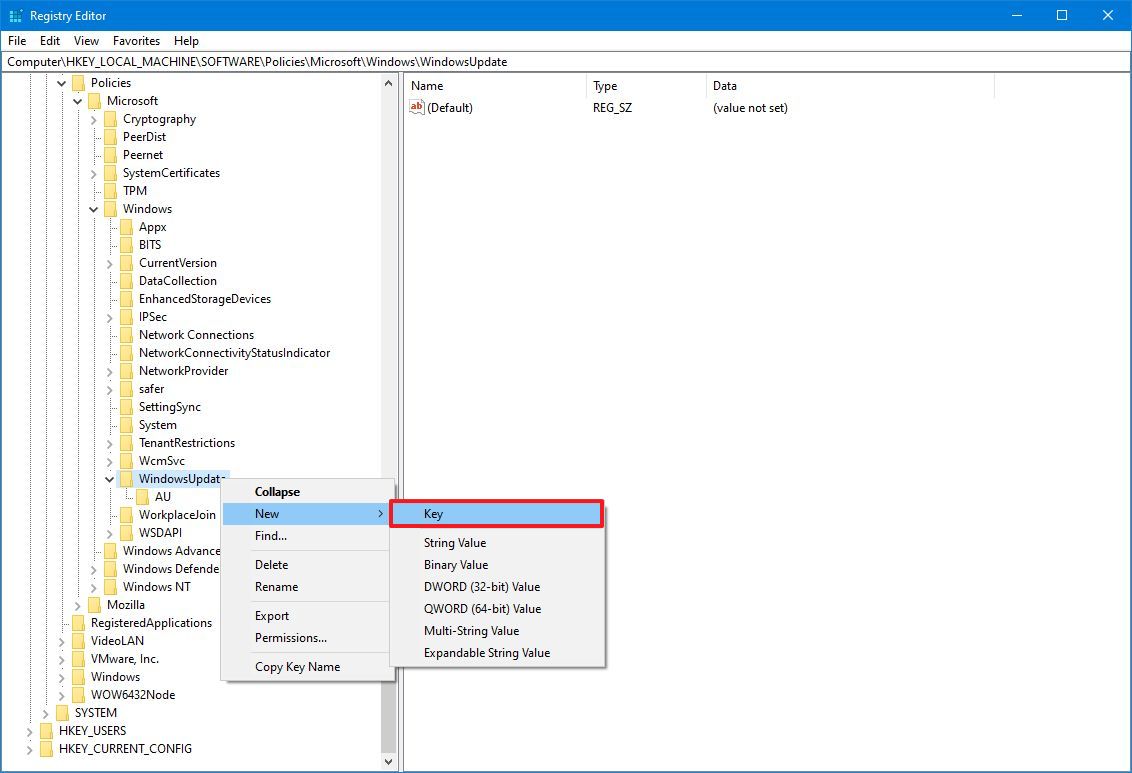Expand the CurrentVersion tree node

109,262
